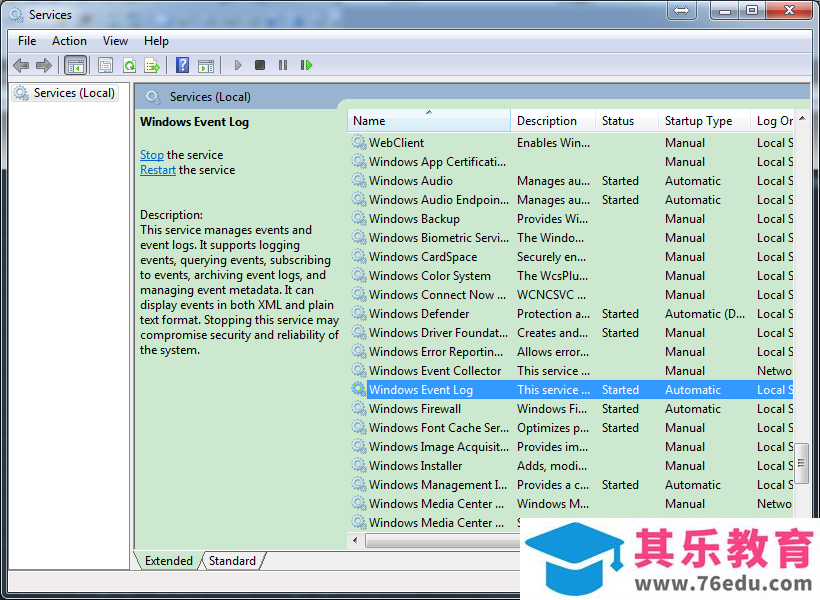Click the gear icon beside WebClient
Screen dimensions: 820x600
point(359,142)
